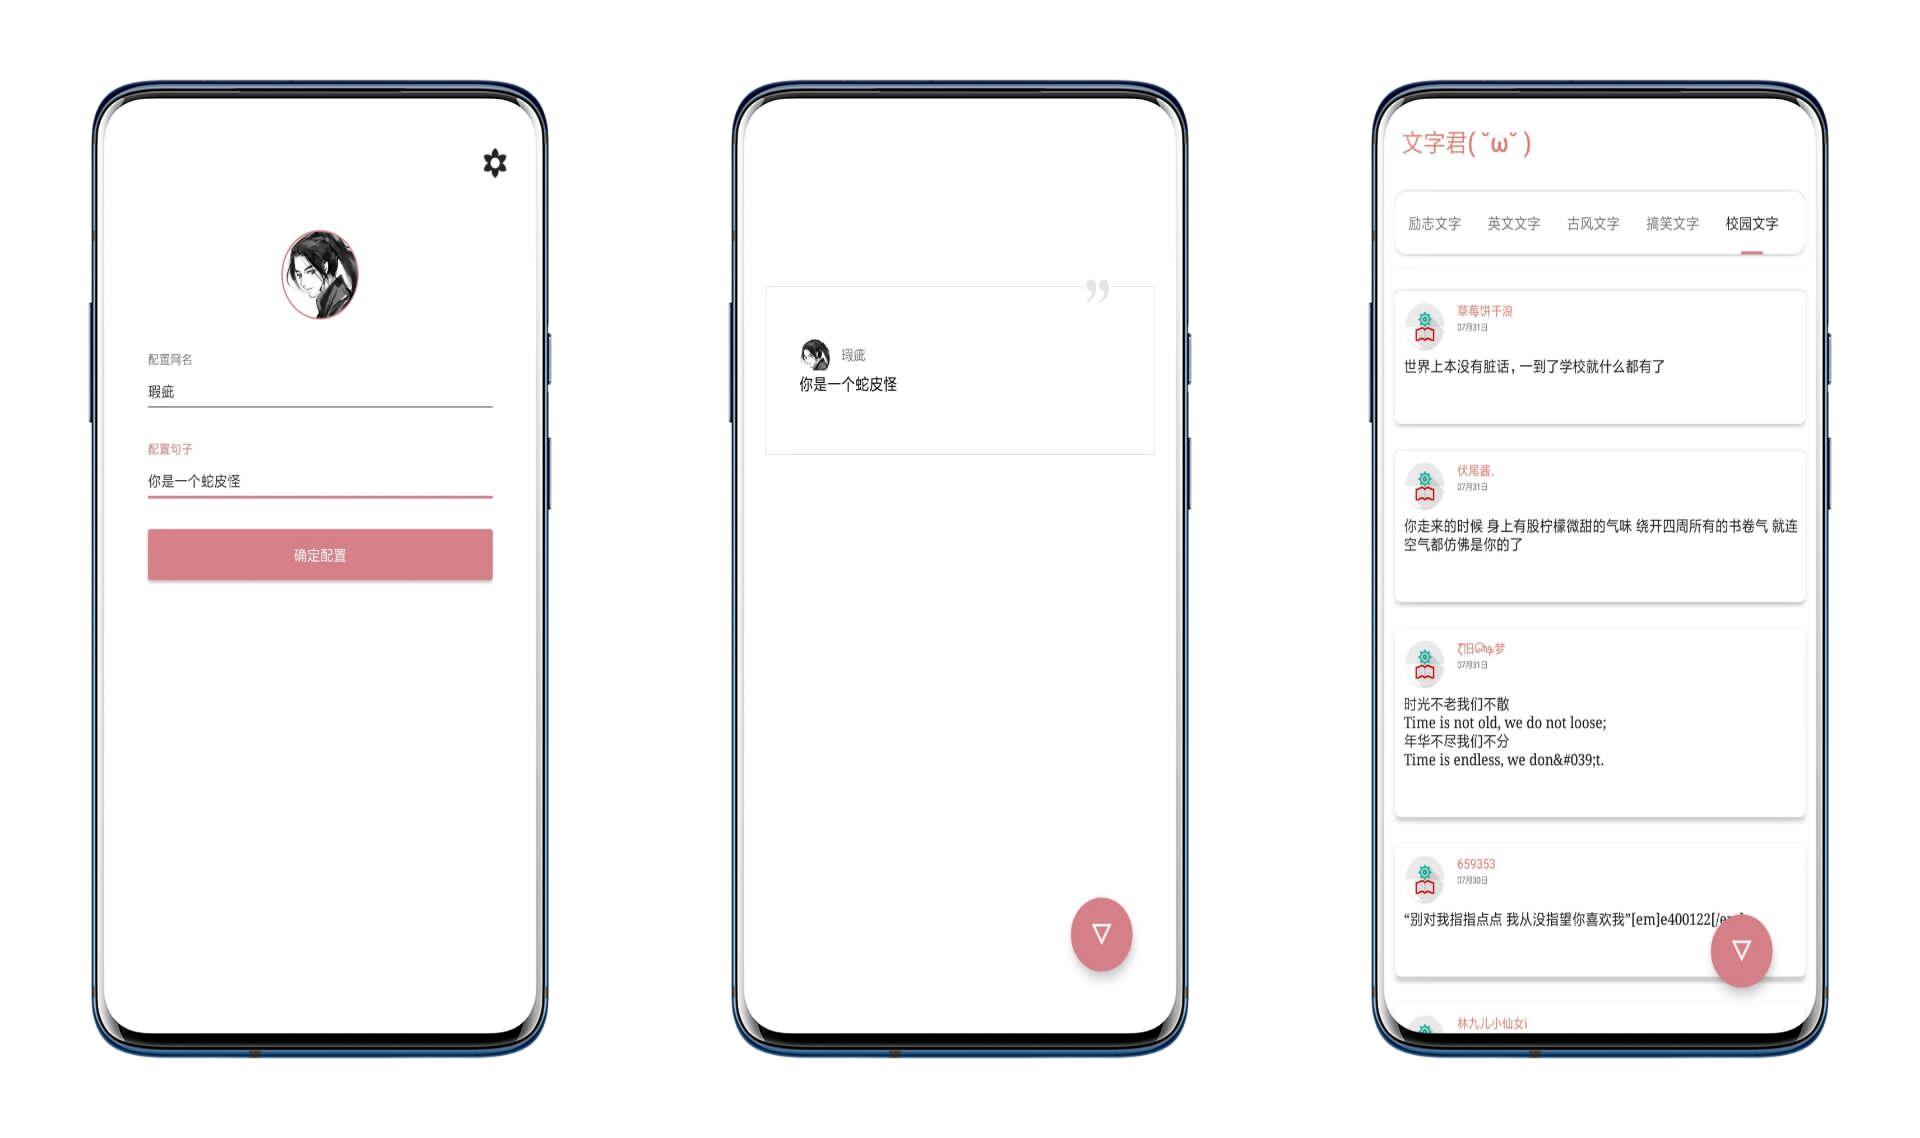
Task: Click the settings gear icon
Action: point(494,164)
